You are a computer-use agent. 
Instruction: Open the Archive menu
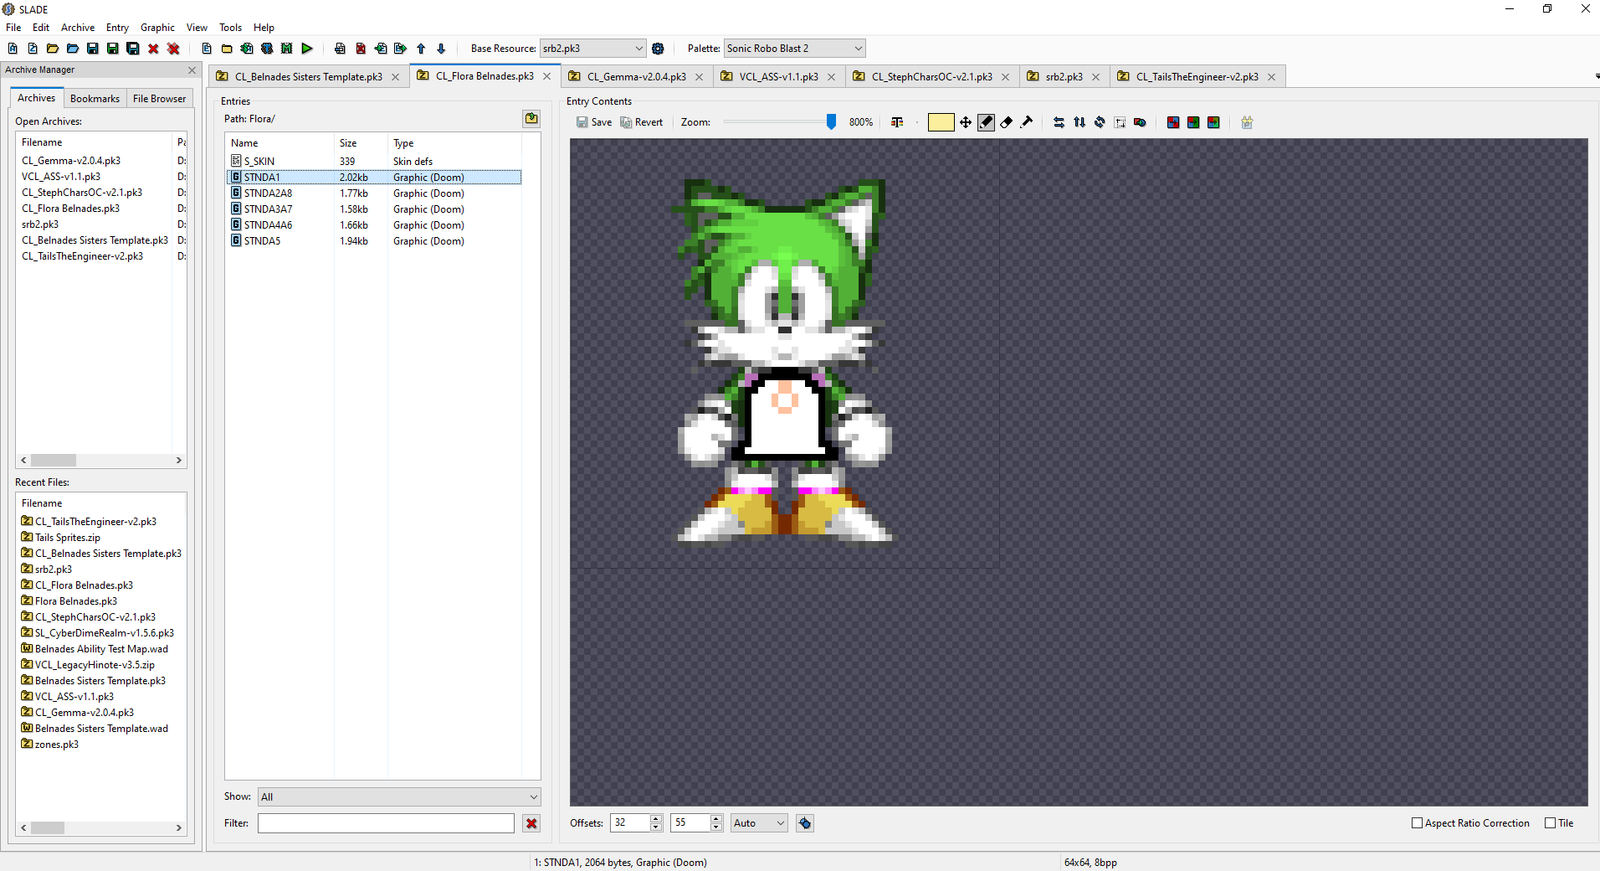(78, 27)
